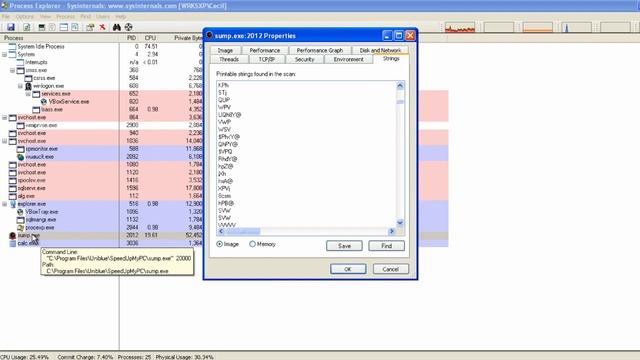Viewport: 640px width, 360px height.
Task: Collapse the services.exe tree node
Action: [x=28, y=94]
